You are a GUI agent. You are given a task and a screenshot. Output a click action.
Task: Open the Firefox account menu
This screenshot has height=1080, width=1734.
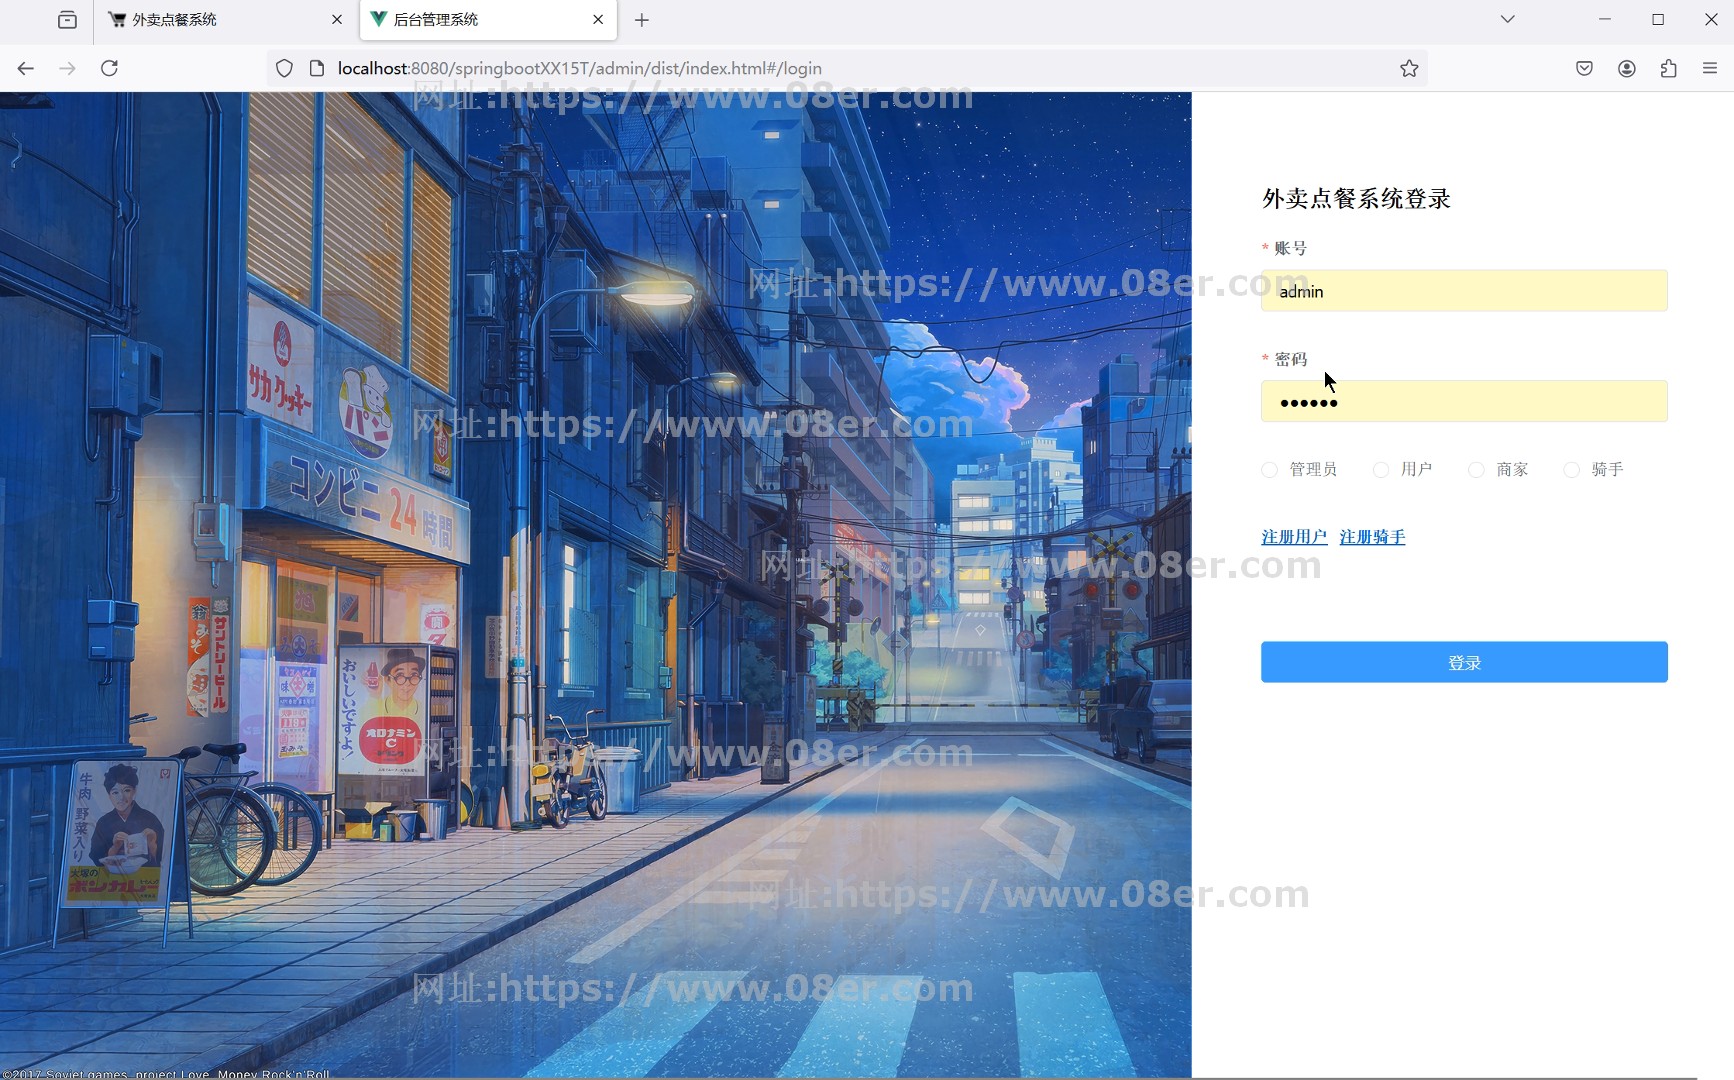tap(1627, 68)
